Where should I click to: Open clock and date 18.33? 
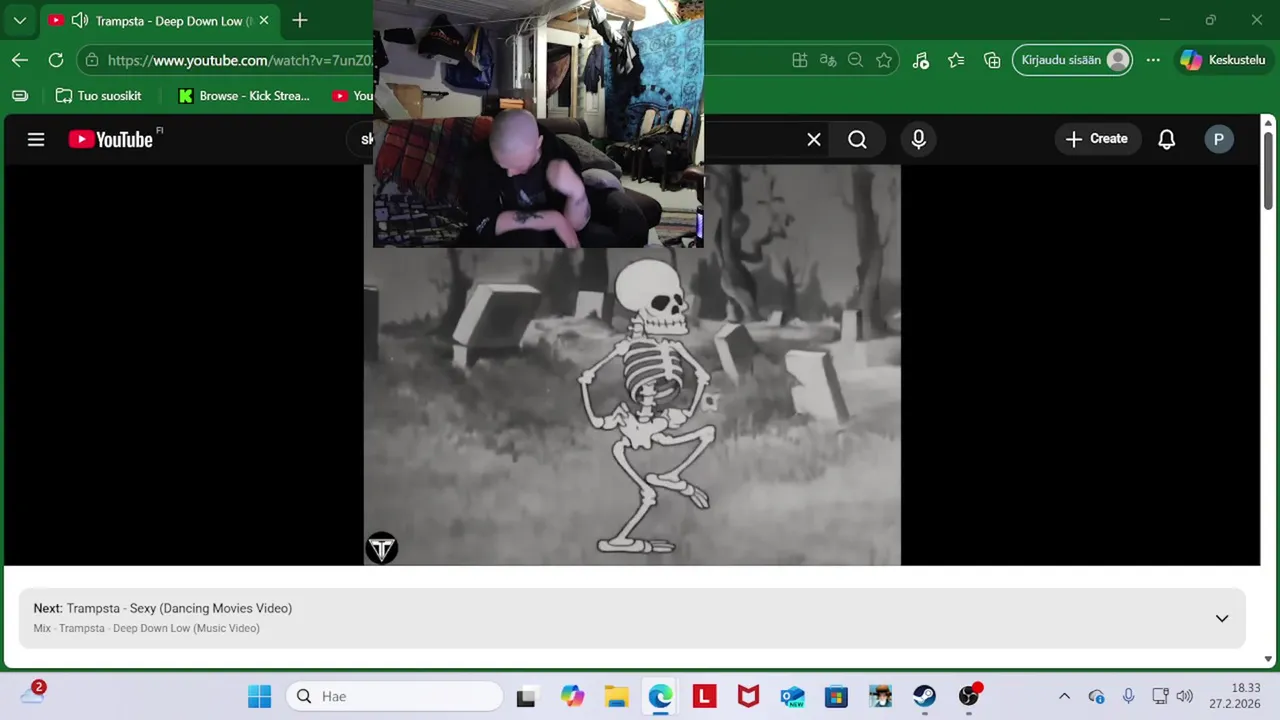[x=1234, y=696]
